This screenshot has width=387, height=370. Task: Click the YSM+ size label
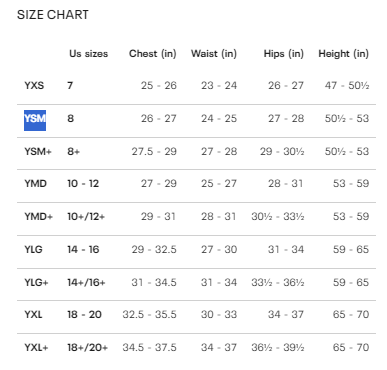pyautogui.click(x=38, y=152)
